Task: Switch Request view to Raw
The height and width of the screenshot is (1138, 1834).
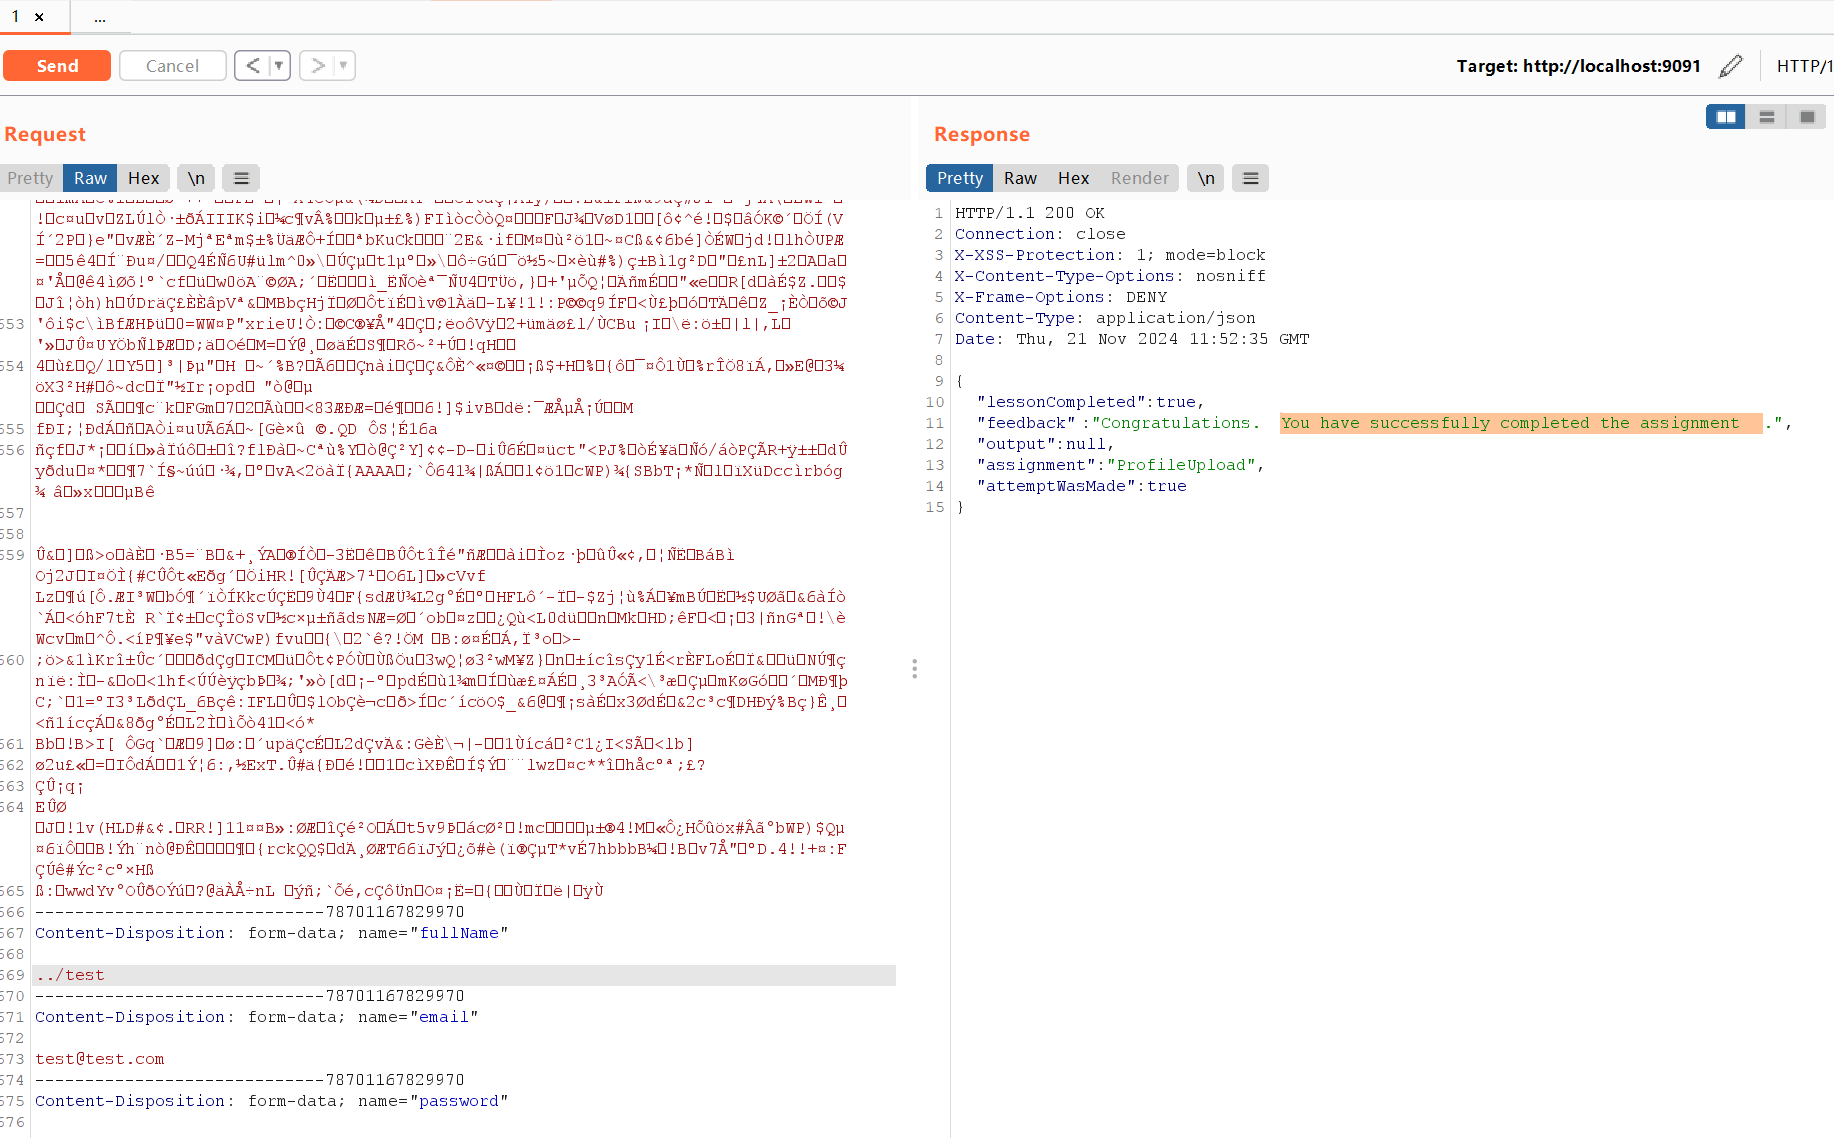Action: [x=90, y=178]
